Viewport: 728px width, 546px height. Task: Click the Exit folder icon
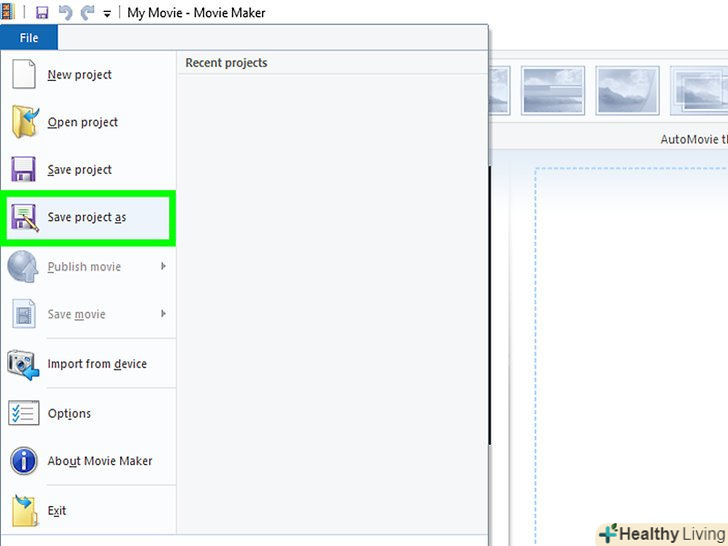click(24, 511)
